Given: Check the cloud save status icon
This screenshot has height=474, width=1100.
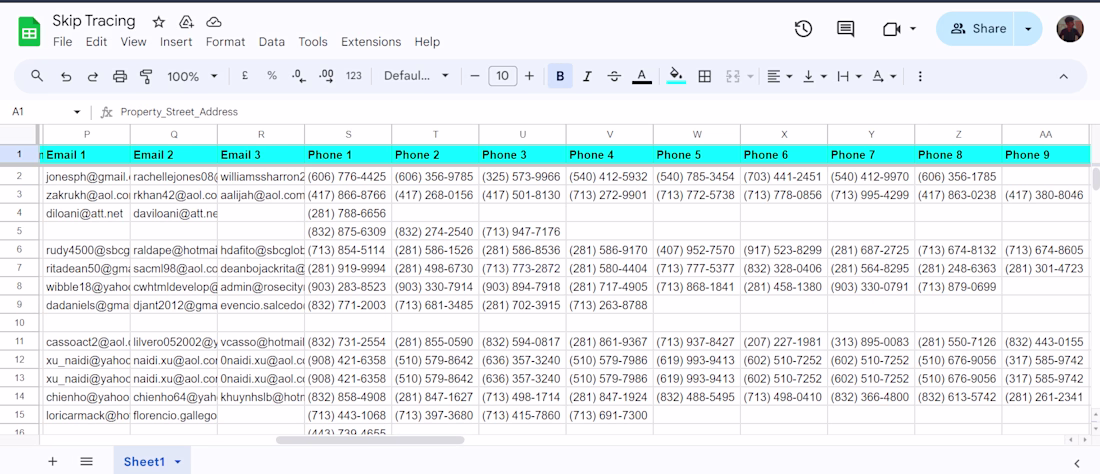Looking at the screenshot, I should coord(214,22).
